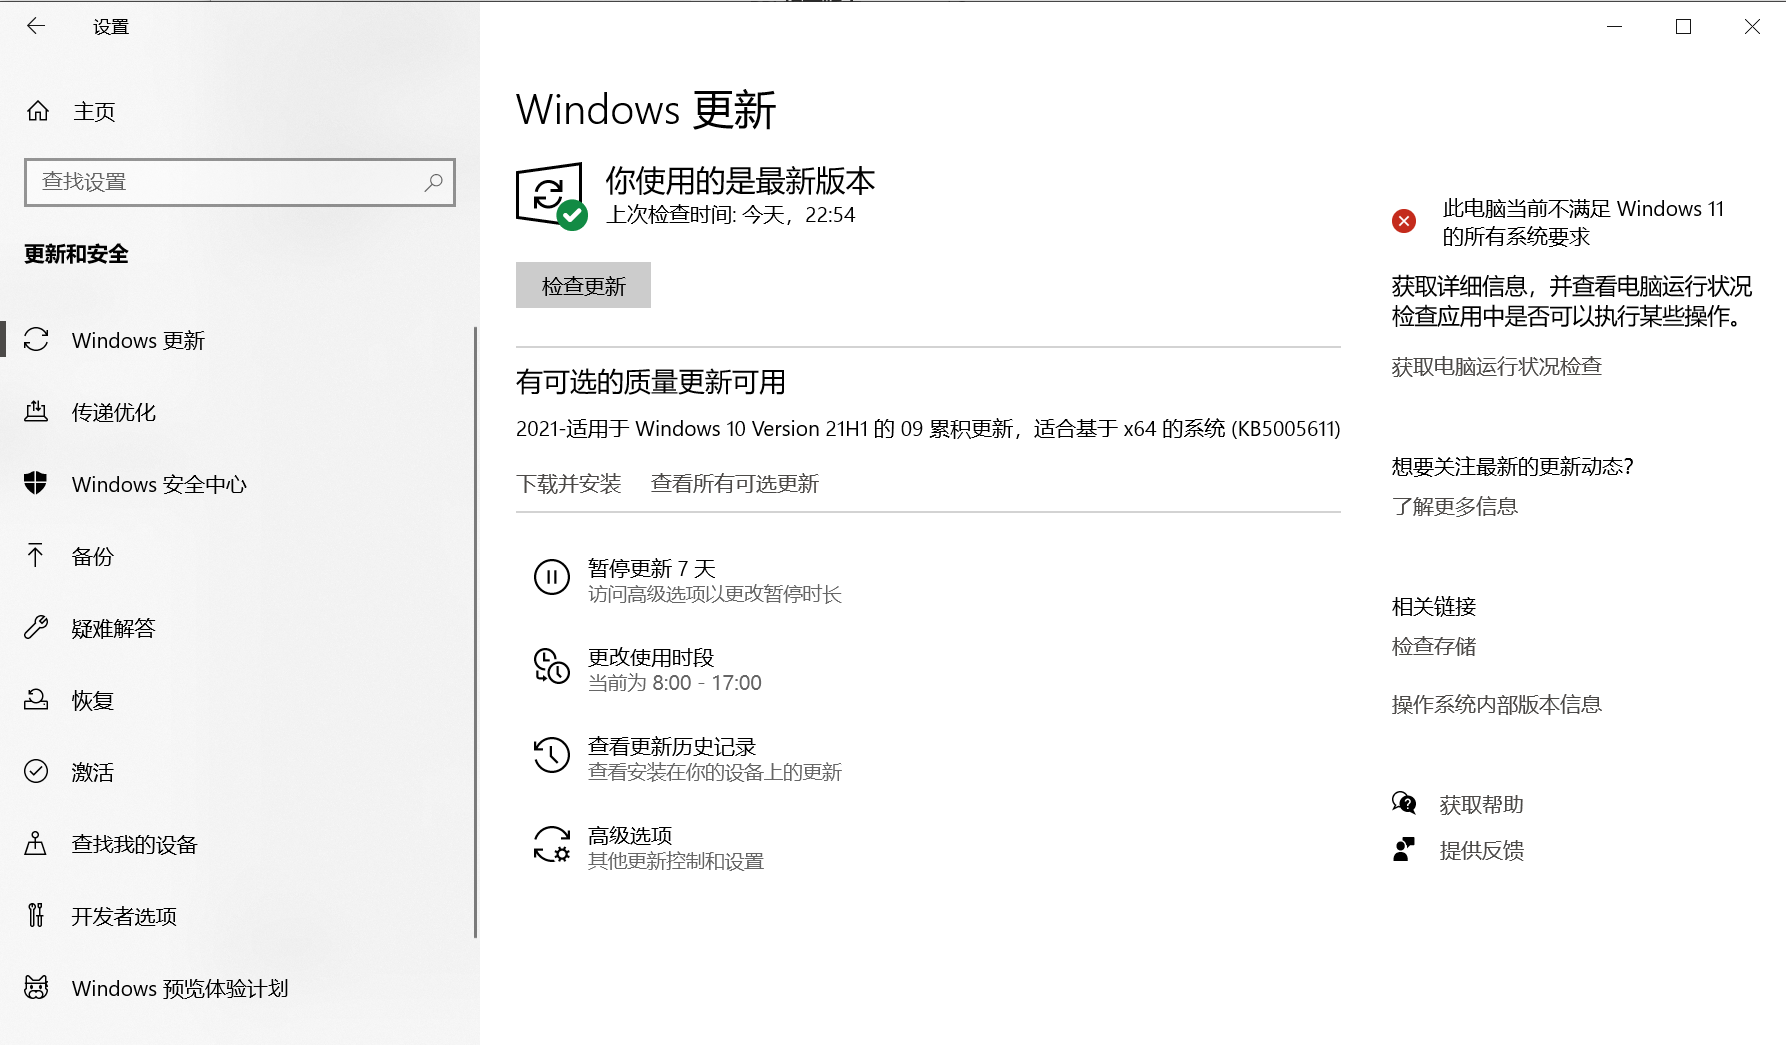This screenshot has width=1786, height=1045.
Task: Click the 传递优化 sidebar icon
Action: tap(36, 412)
